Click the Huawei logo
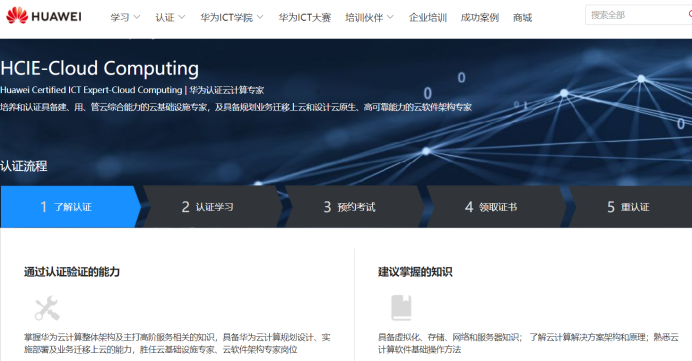This screenshot has width=692, height=361. 44,16
